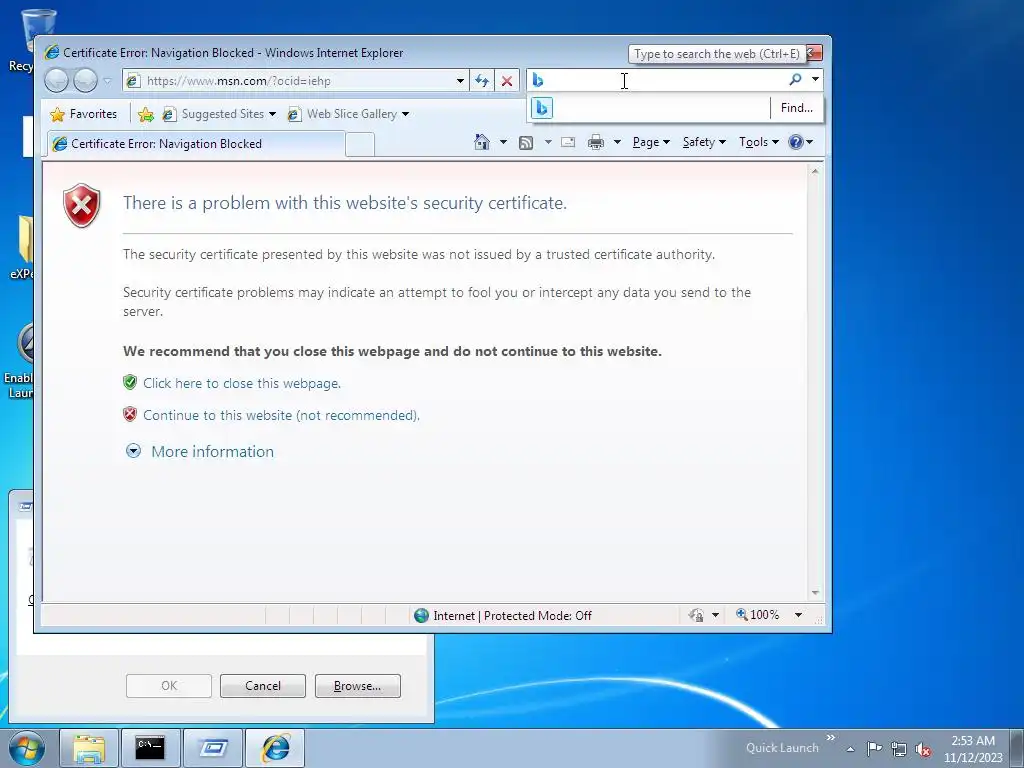Screen dimensions: 1024x768
Task: Expand the address bar autocomplete dropdown
Action: tap(460, 81)
